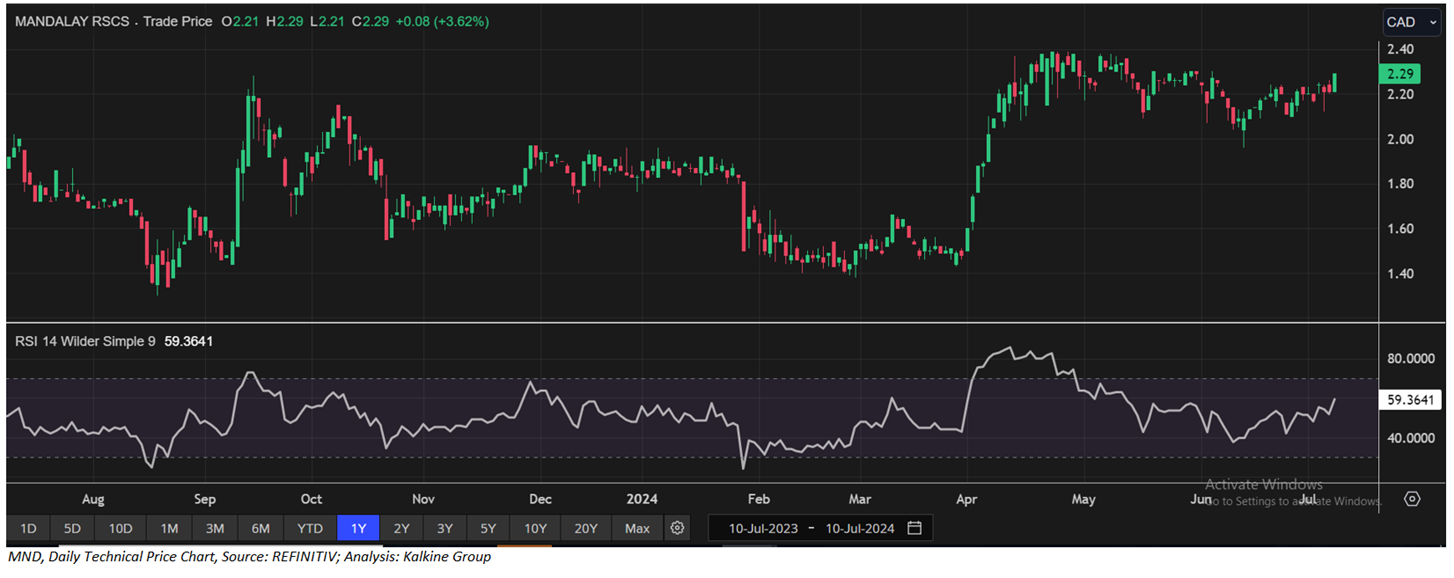Click the hexagon settings icon at bottom right
Screen dimensions: 1454x578
1412,499
